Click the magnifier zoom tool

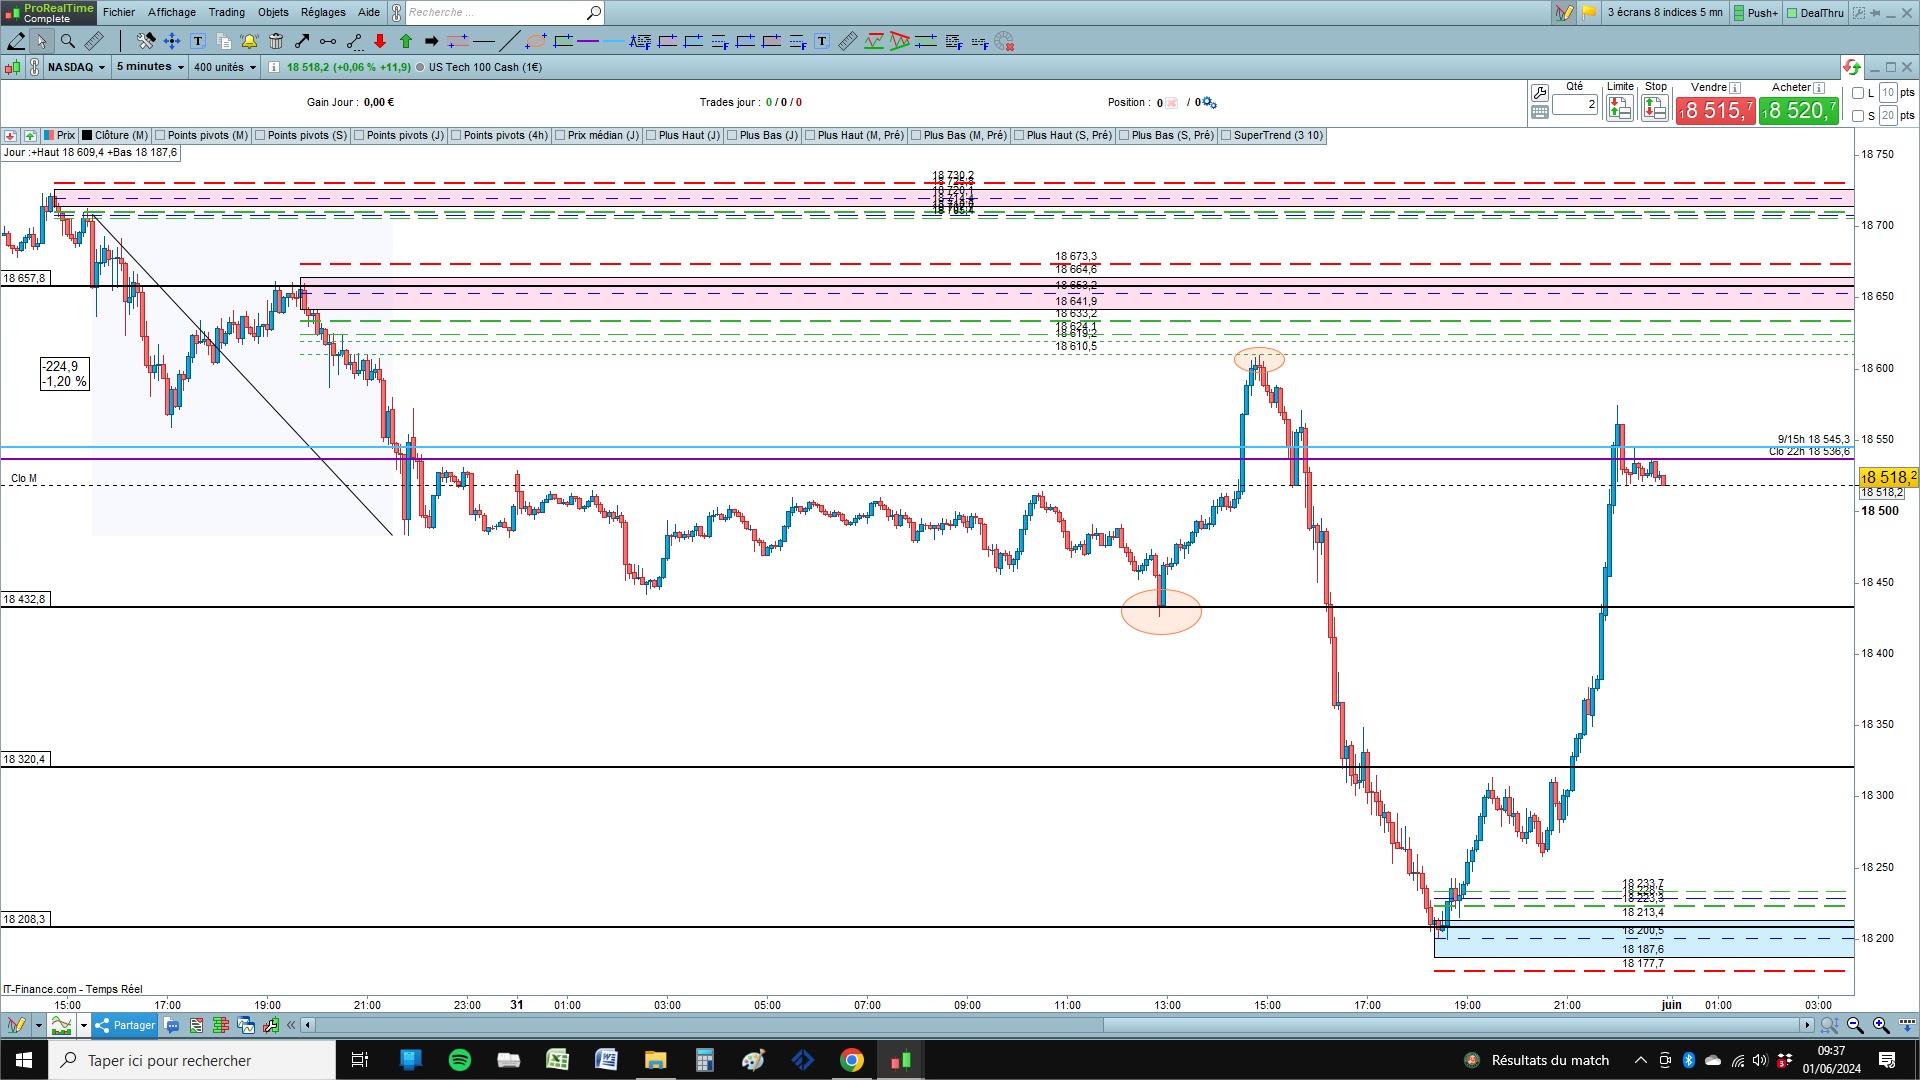[68, 41]
